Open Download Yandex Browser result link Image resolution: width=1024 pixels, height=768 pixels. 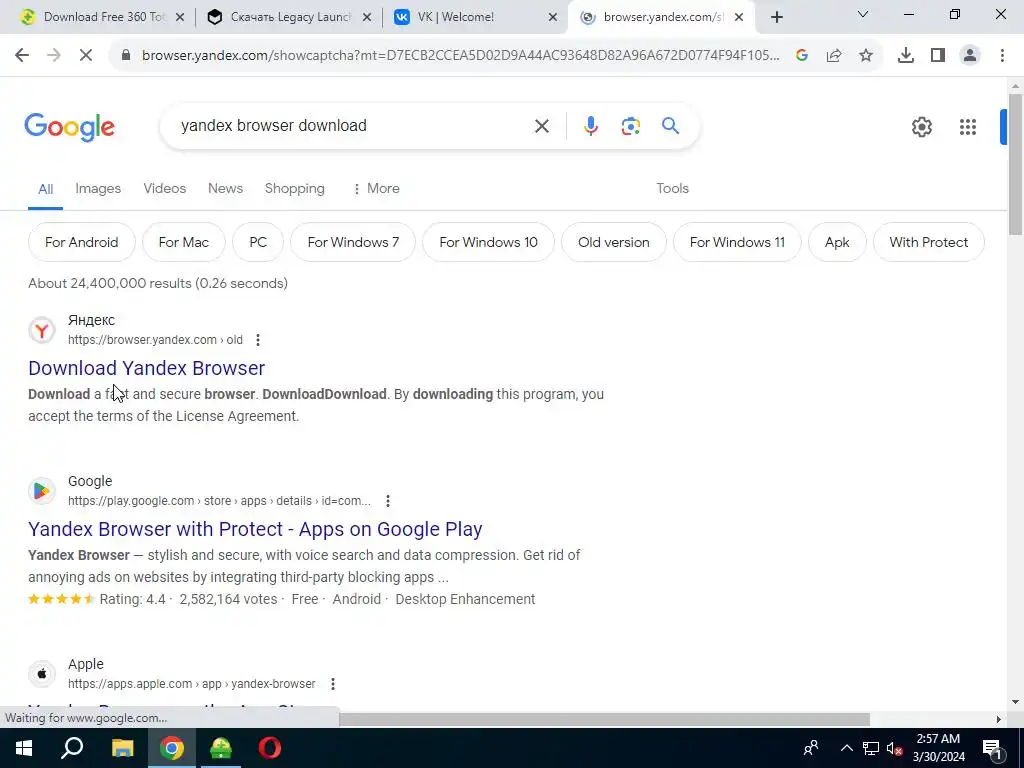click(146, 368)
